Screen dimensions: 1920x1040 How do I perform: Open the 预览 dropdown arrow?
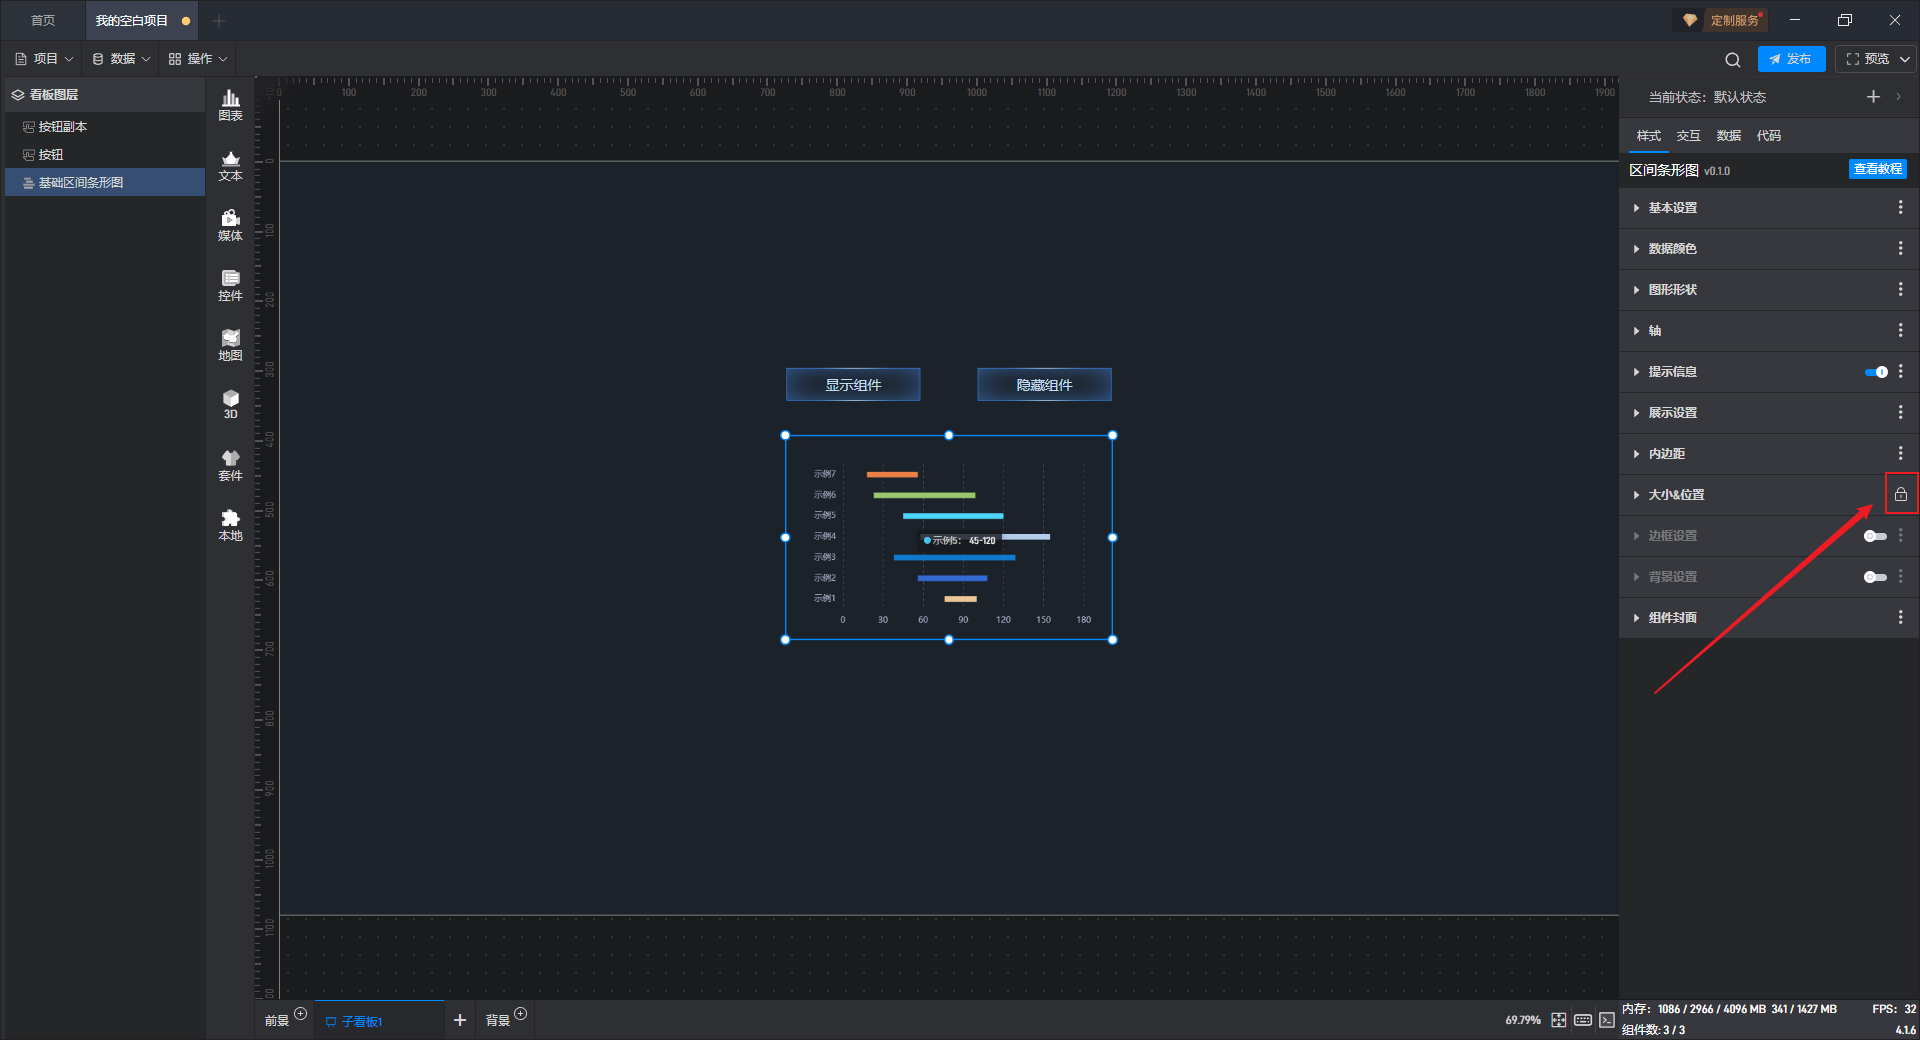(x=1905, y=59)
